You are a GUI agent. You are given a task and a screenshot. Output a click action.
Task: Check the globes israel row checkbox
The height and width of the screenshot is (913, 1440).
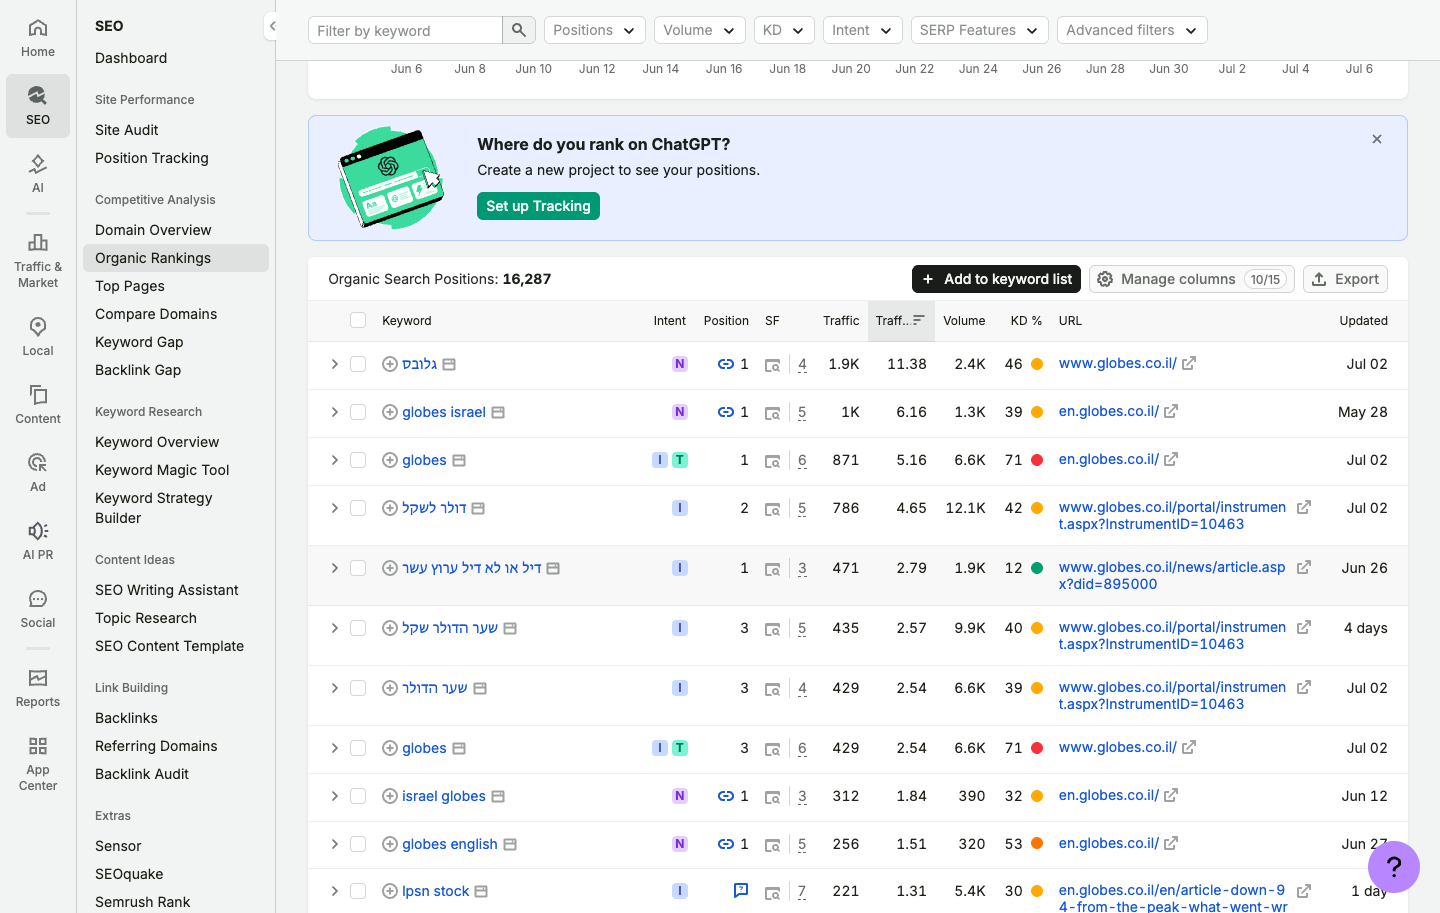[x=358, y=412]
